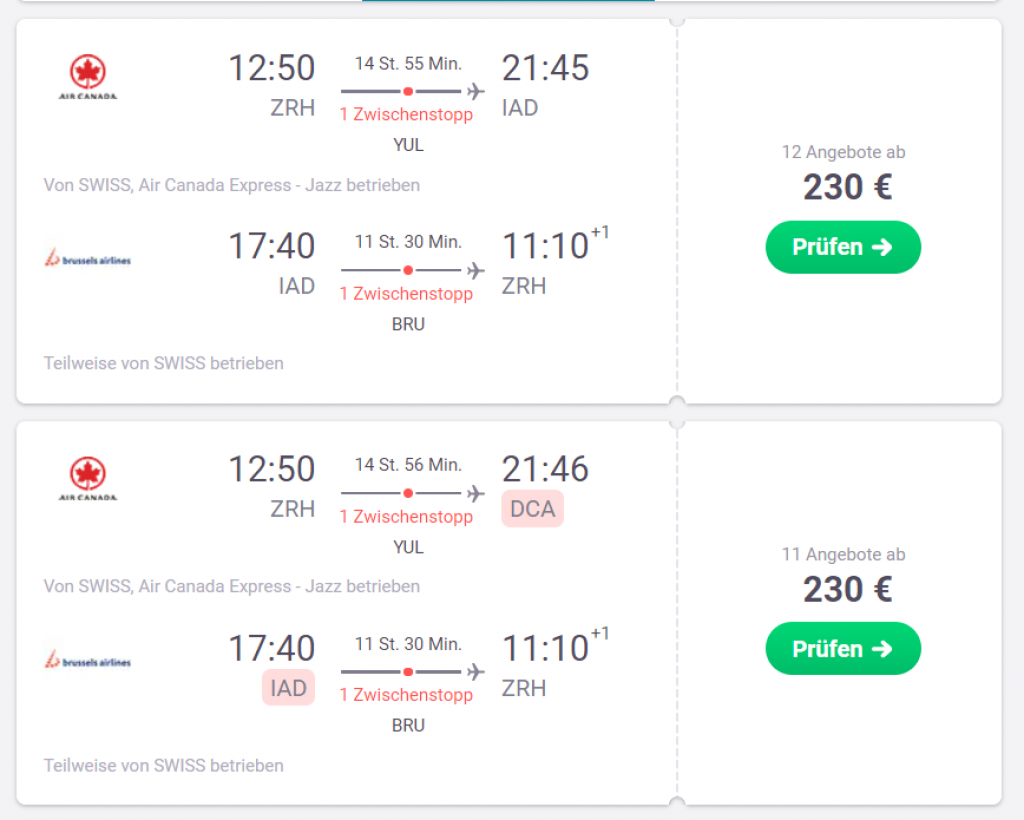Click the Brussels Airlines logo in the first result
Image resolution: width=1024 pixels, height=820 pixels.
[x=88, y=260]
